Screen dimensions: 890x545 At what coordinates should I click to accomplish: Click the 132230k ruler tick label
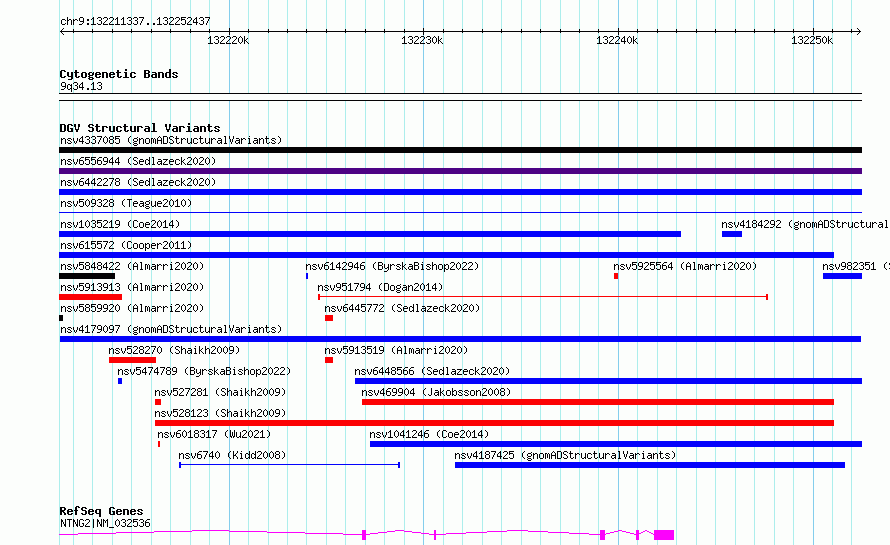(x=422, y=40)
